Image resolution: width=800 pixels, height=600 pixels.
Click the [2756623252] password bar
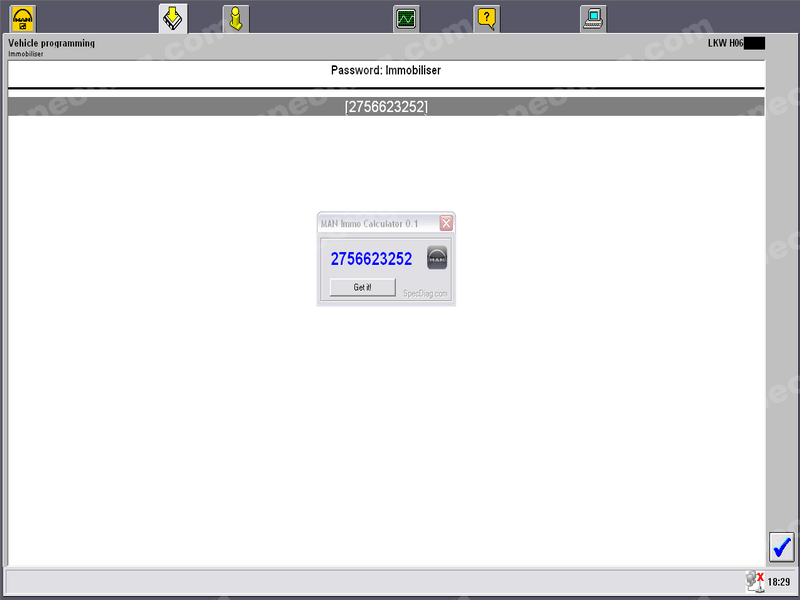[386, 107]
